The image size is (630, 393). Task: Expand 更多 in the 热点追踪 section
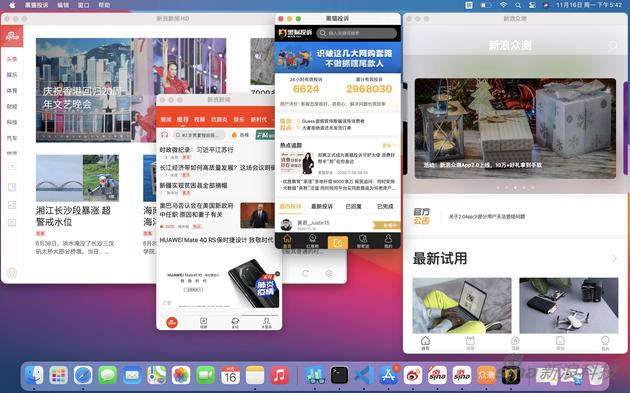point(388,145)
